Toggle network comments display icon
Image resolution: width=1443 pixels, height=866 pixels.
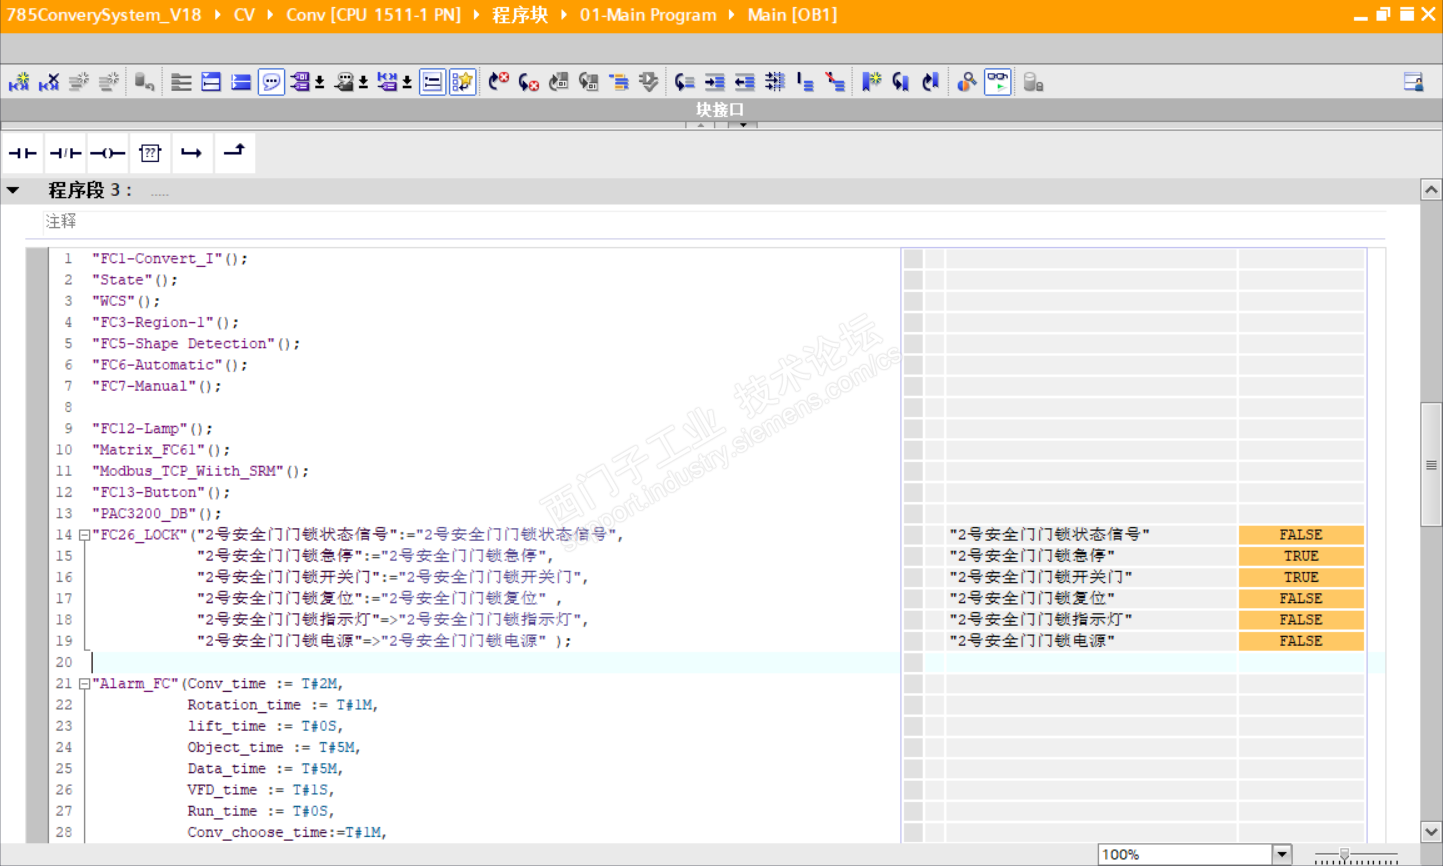click(432, 82)
